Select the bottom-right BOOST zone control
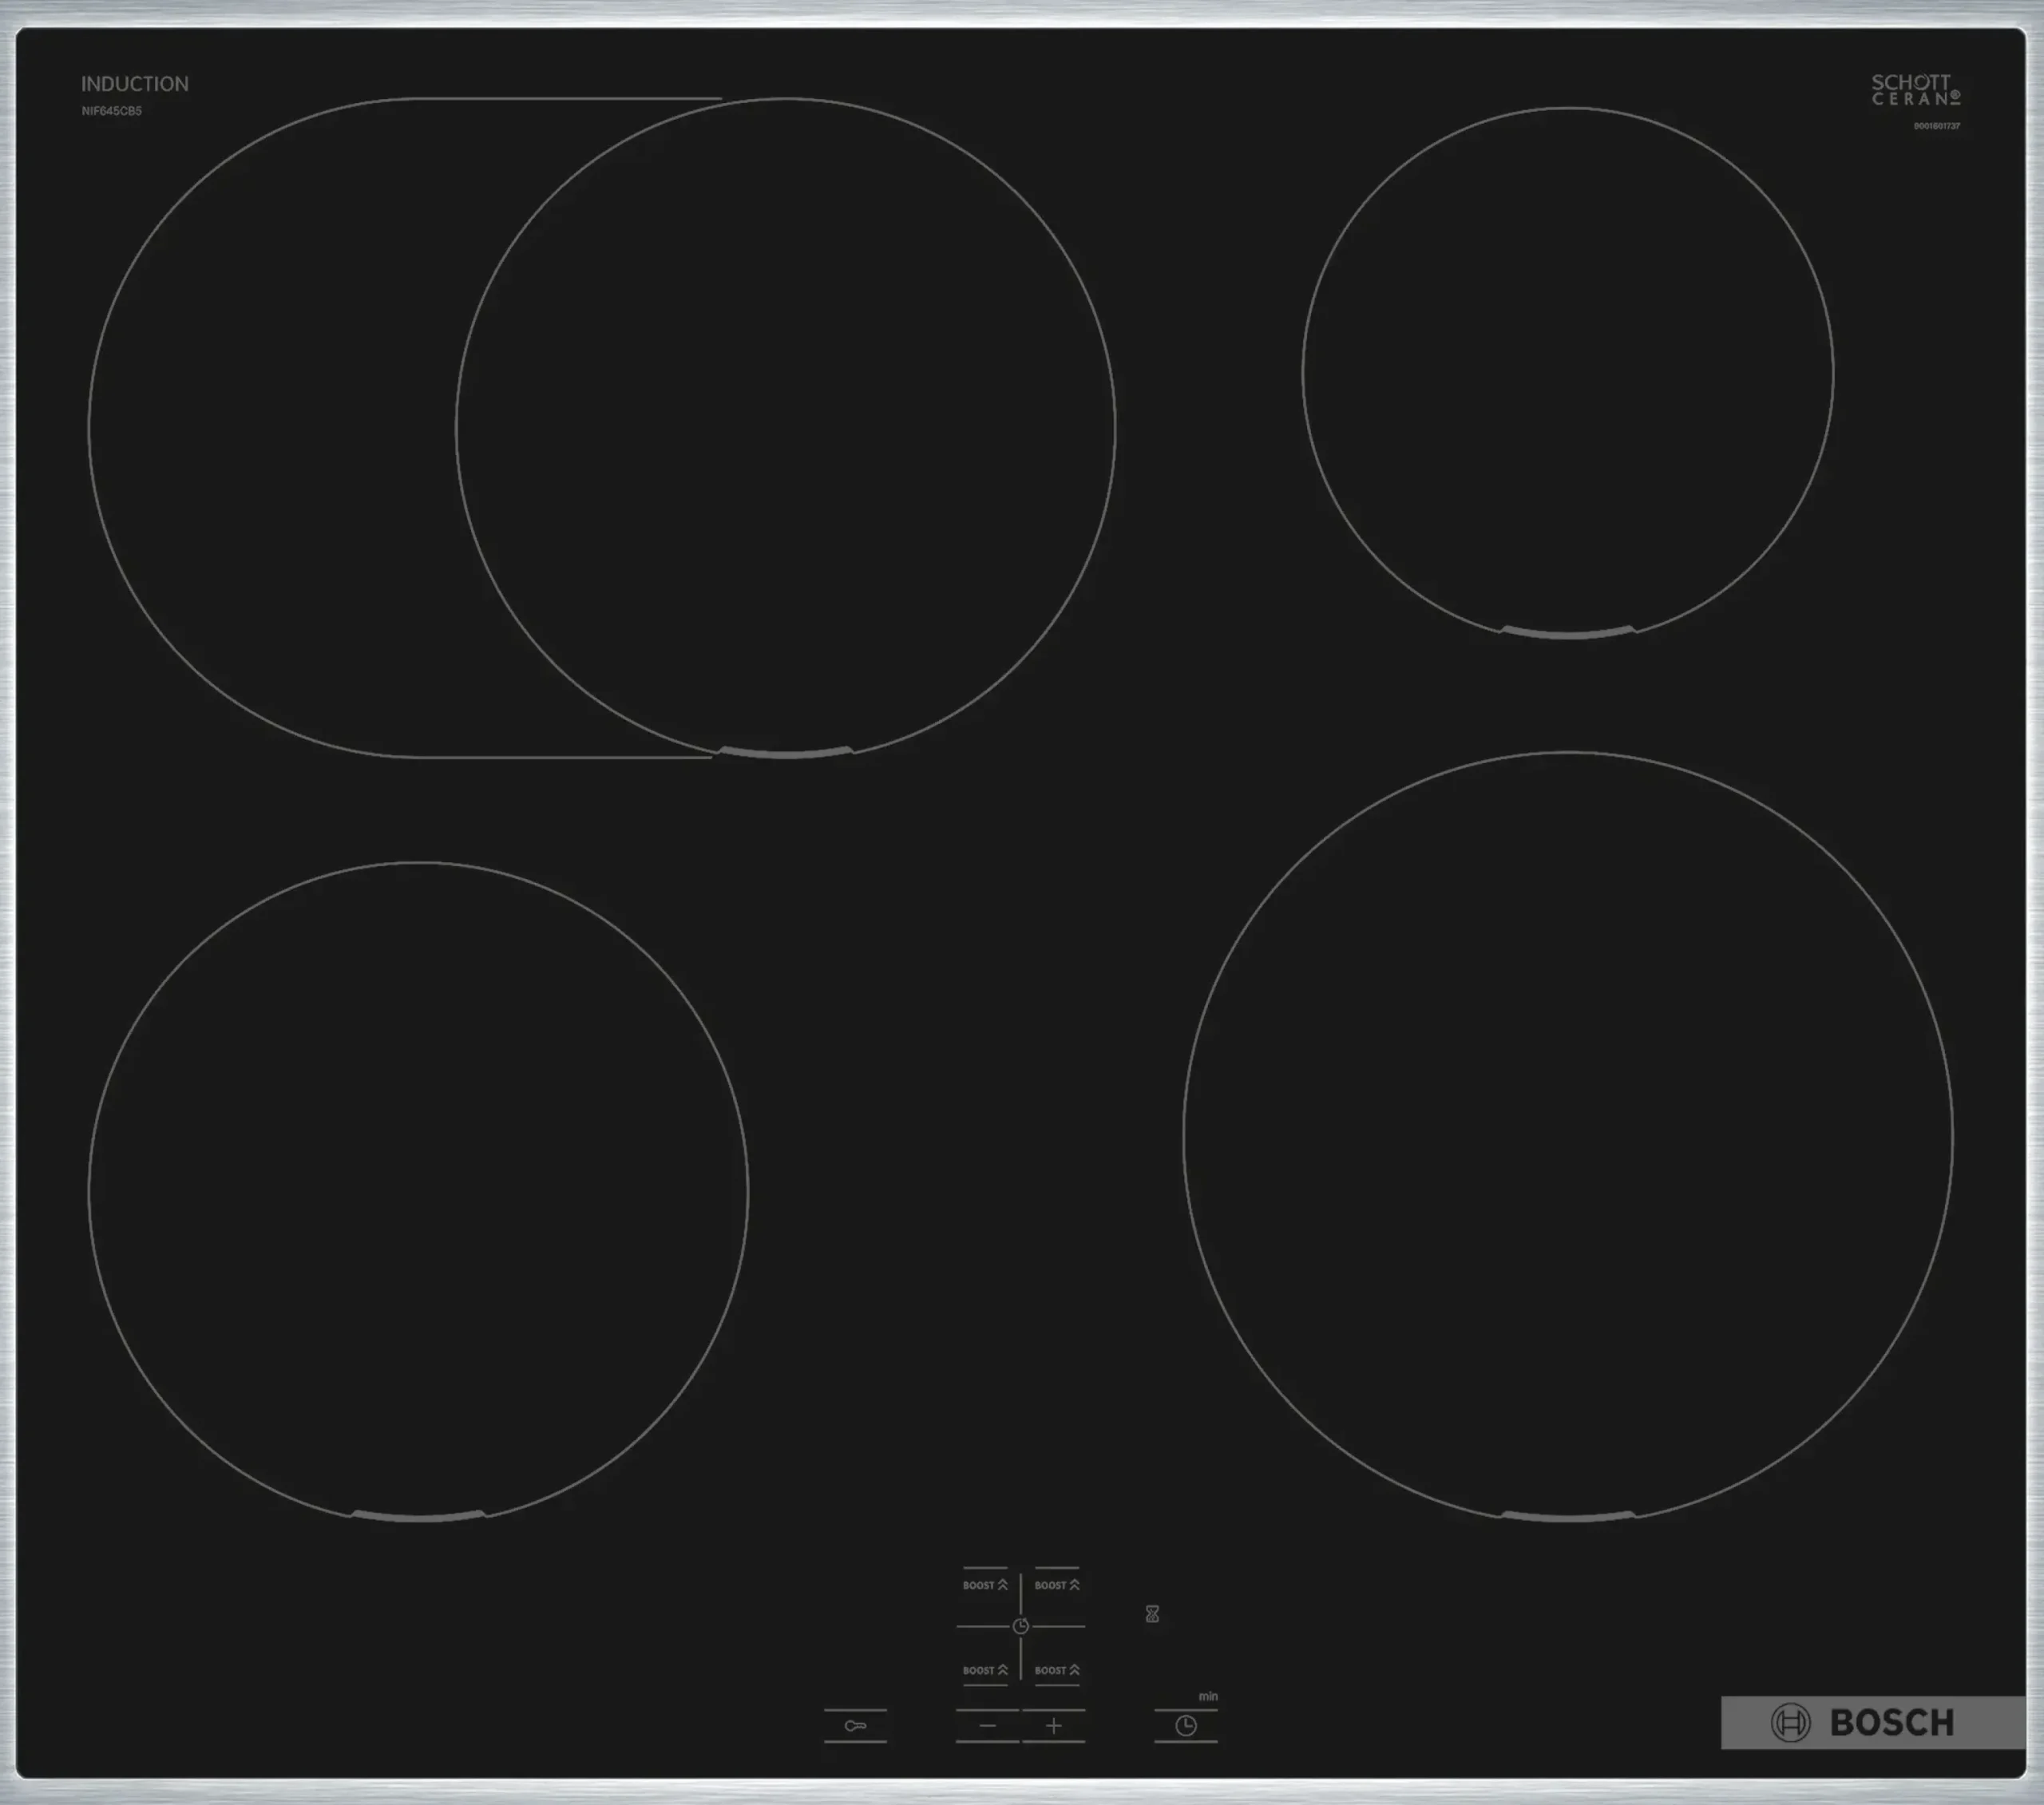Image resolution: width=2044 pixels, height=1805 pixels. (x=1056, y=1670)
